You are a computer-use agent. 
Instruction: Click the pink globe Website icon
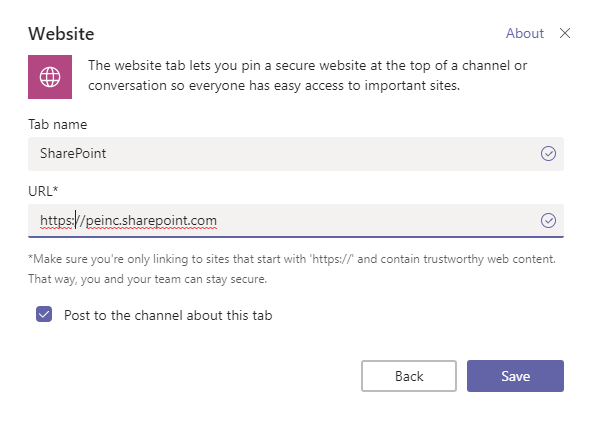[x=50, y=77]
